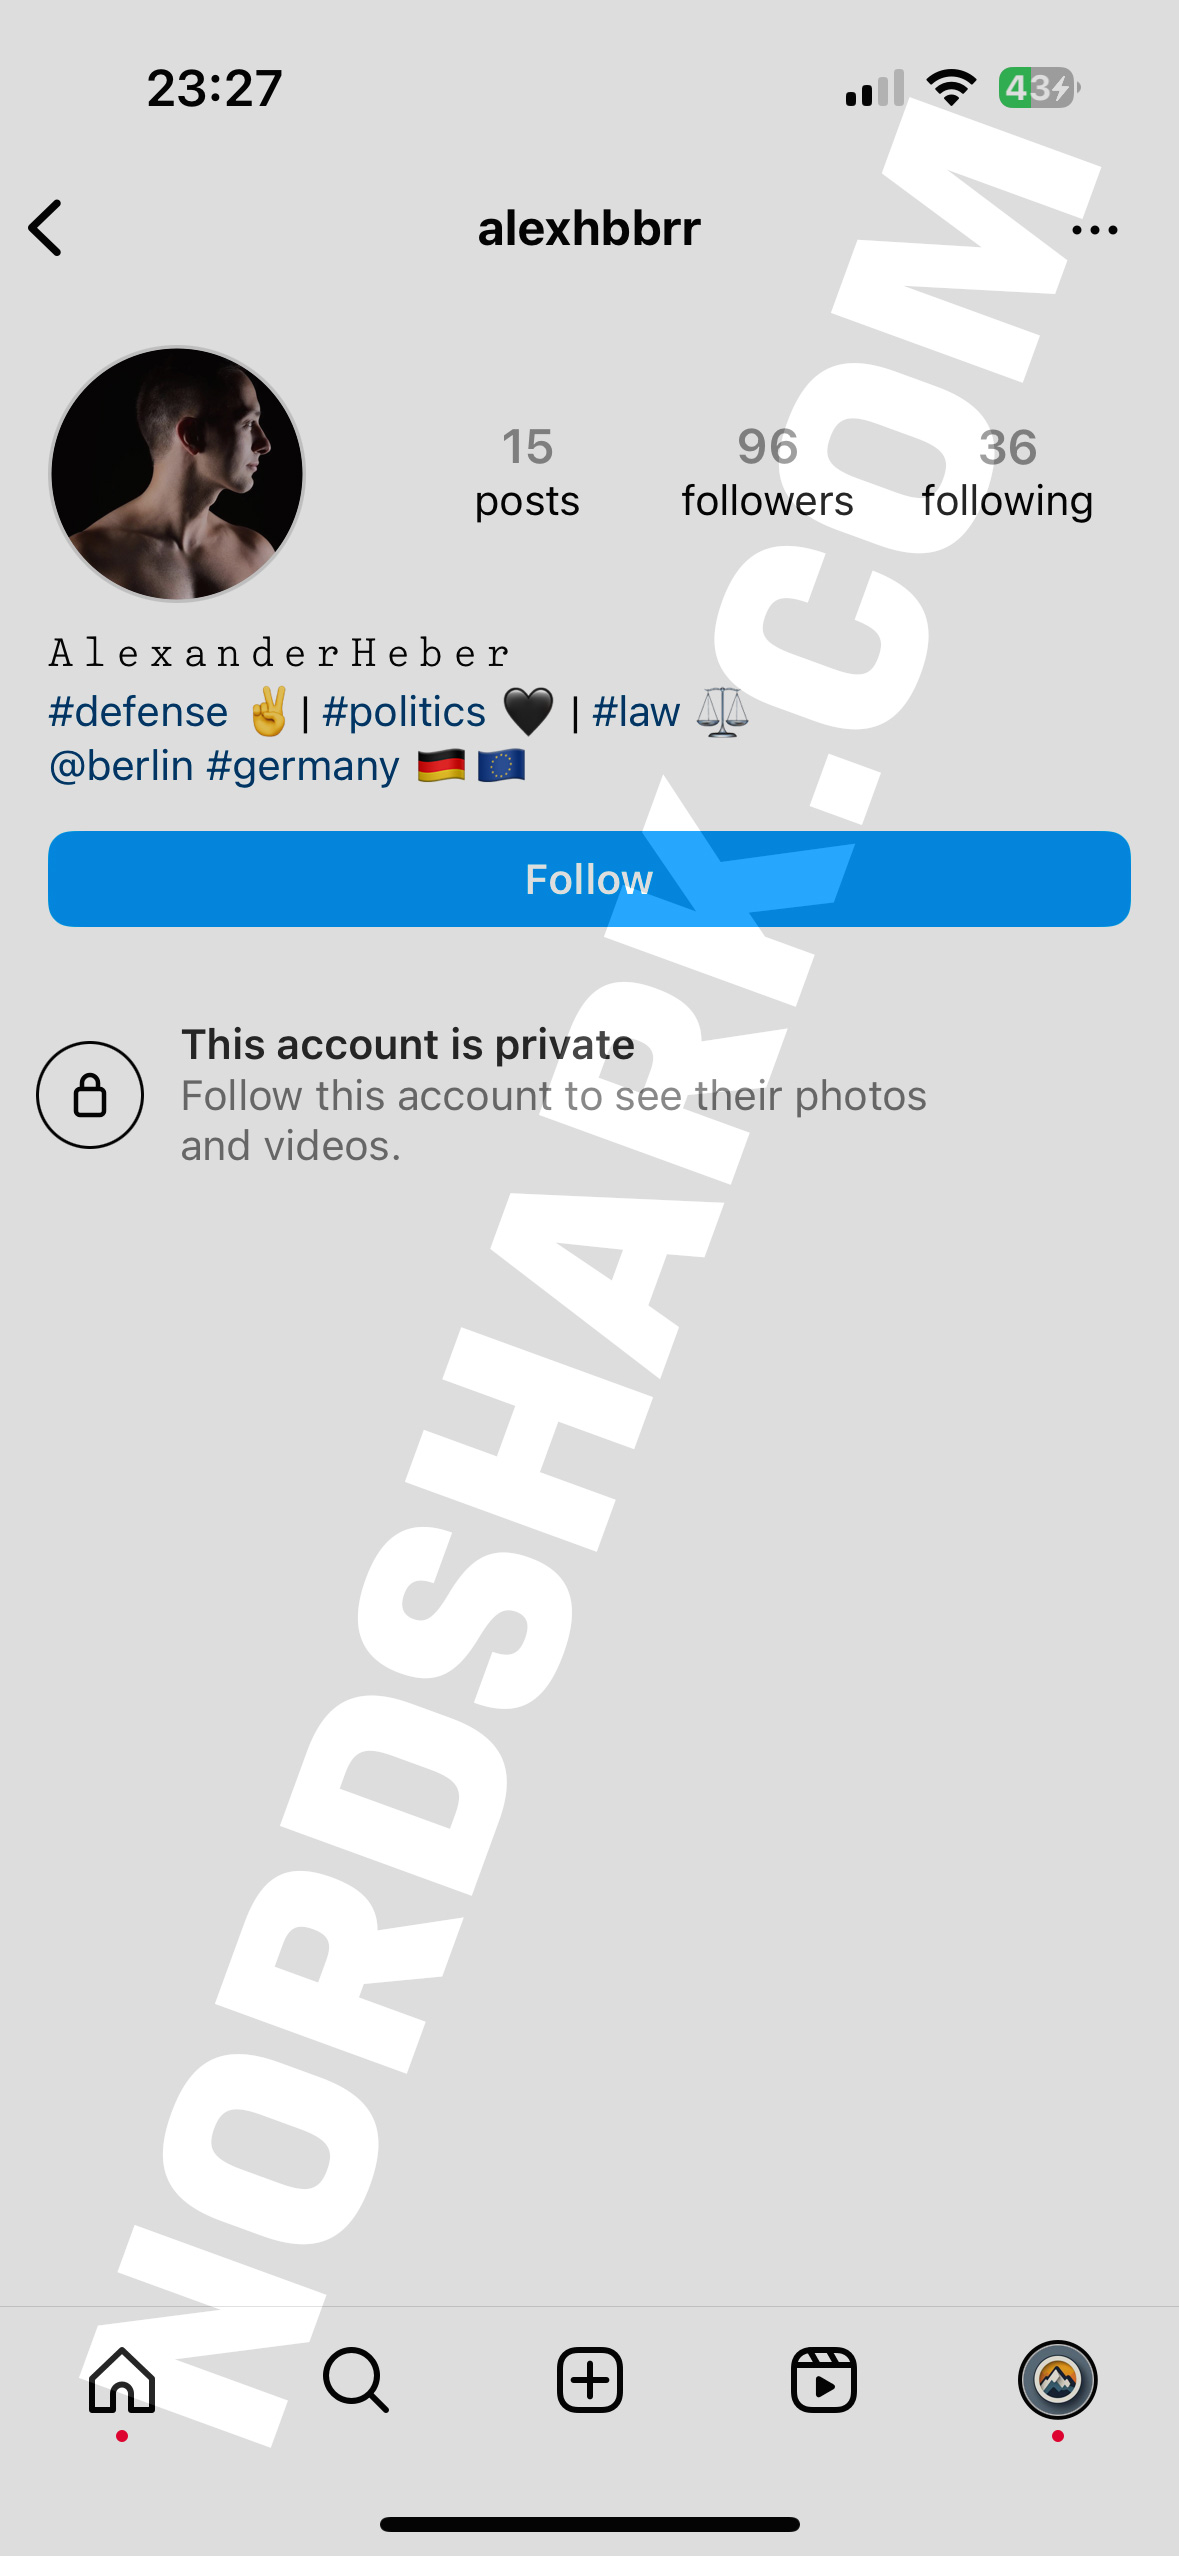Open your own profile avatar tab
1179x2556 pixels.
click(1058, 2380)
